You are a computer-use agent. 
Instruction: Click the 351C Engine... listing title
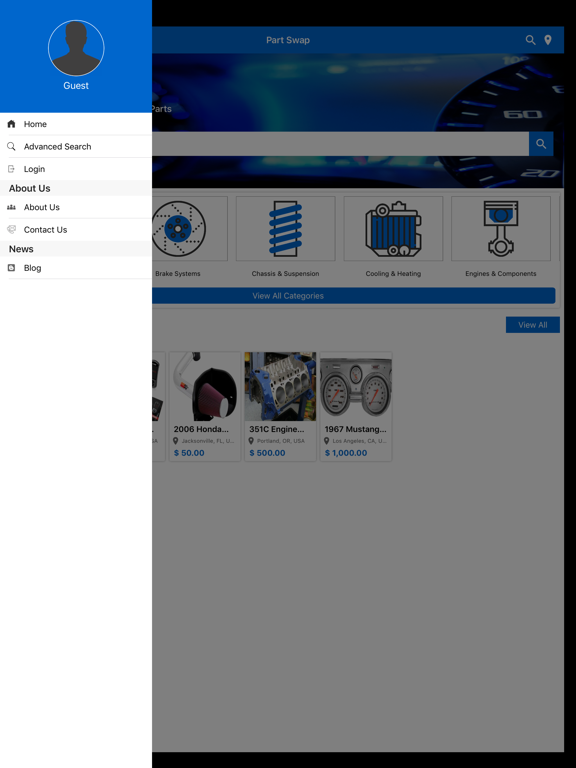pyautogui.click(x=277, y=429)
